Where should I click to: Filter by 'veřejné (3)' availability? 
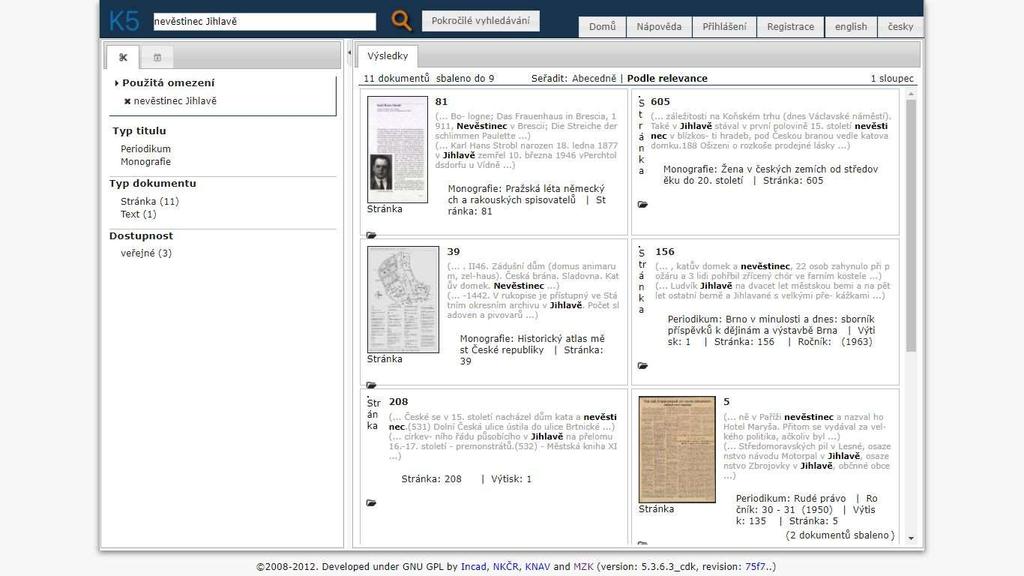(146, 253)
